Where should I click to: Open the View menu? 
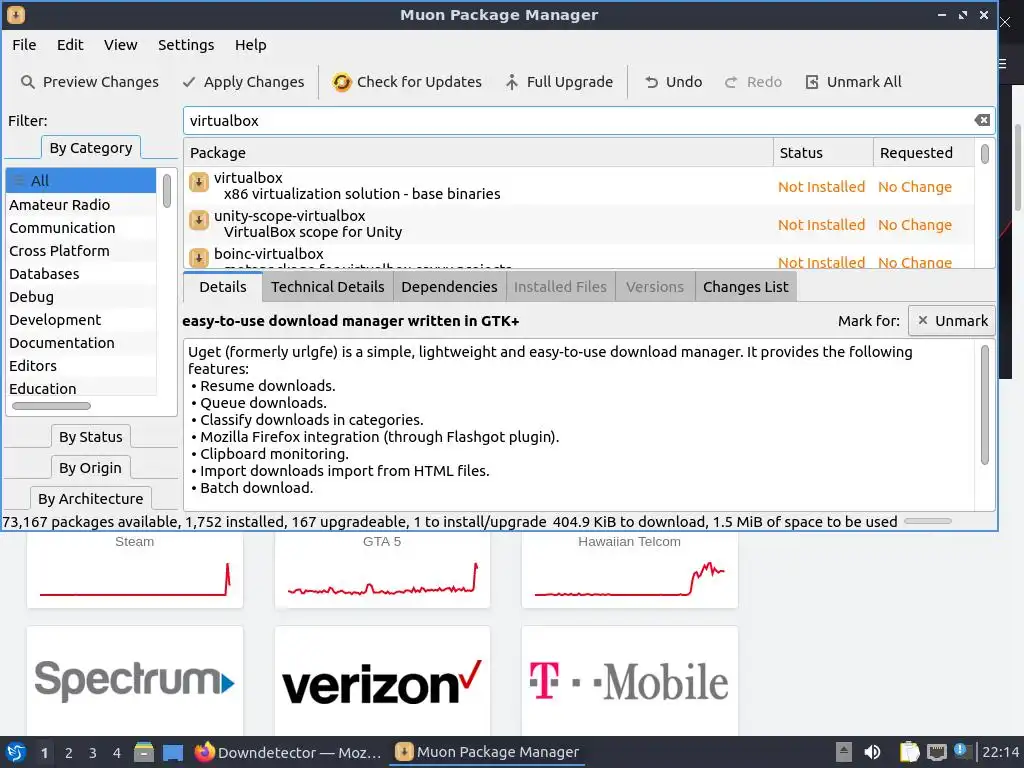[x=120, y=45]
